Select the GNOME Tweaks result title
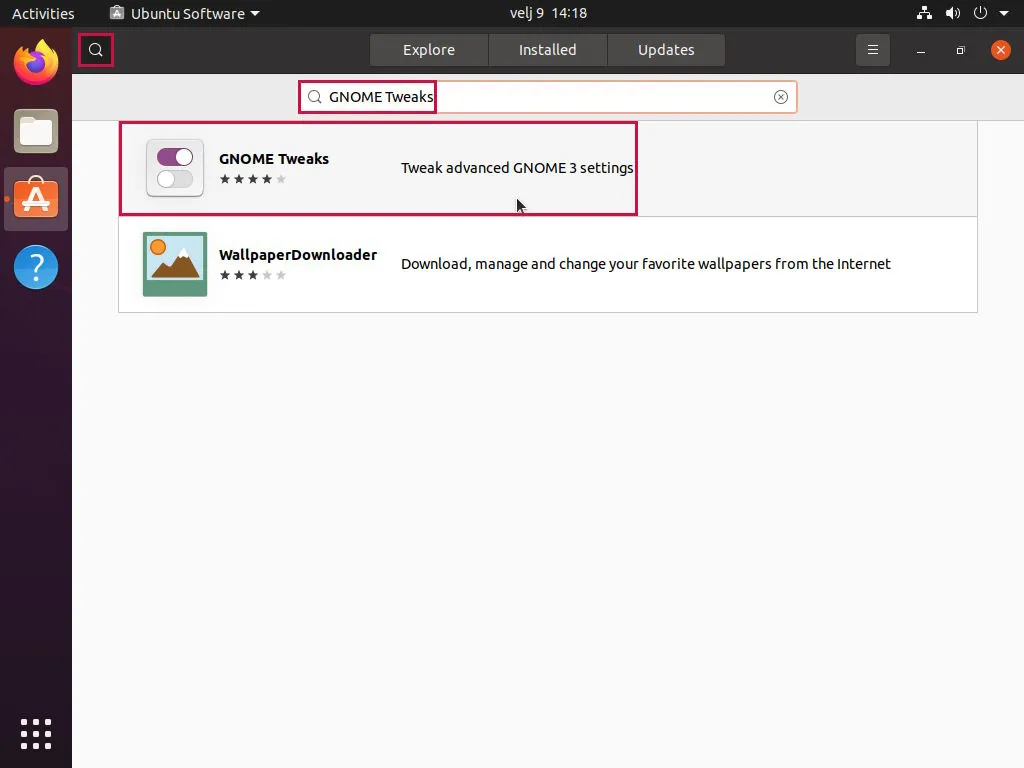Viewport: 1024px width, 768px height. click(x=274, y=159)
